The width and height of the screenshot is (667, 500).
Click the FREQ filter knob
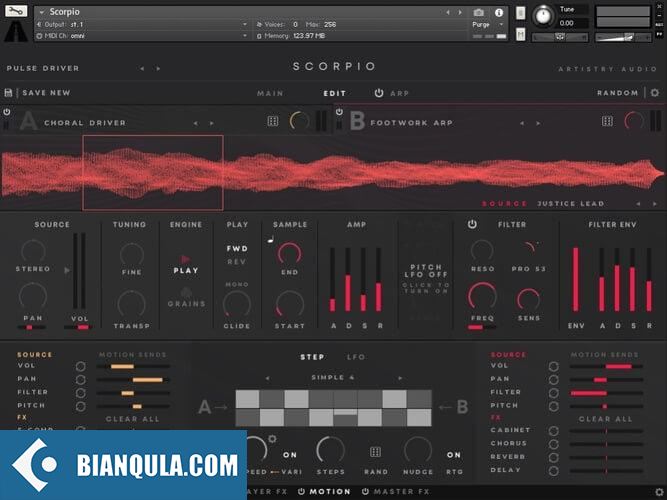pos(482,295)
